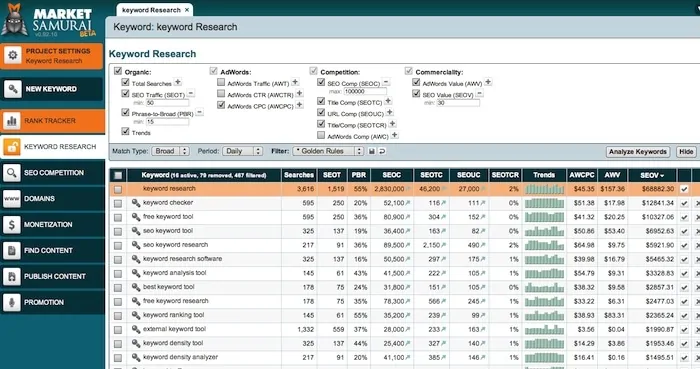Open Rank Tracker bar chart icon
The image size is (700, 369).
click(12, 121)
